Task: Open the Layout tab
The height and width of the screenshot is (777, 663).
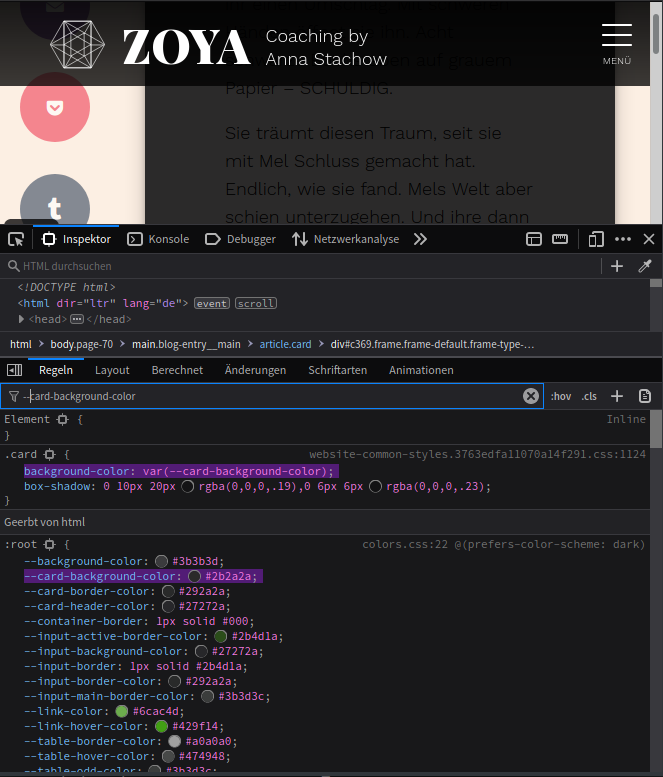Action: [112, 370]
